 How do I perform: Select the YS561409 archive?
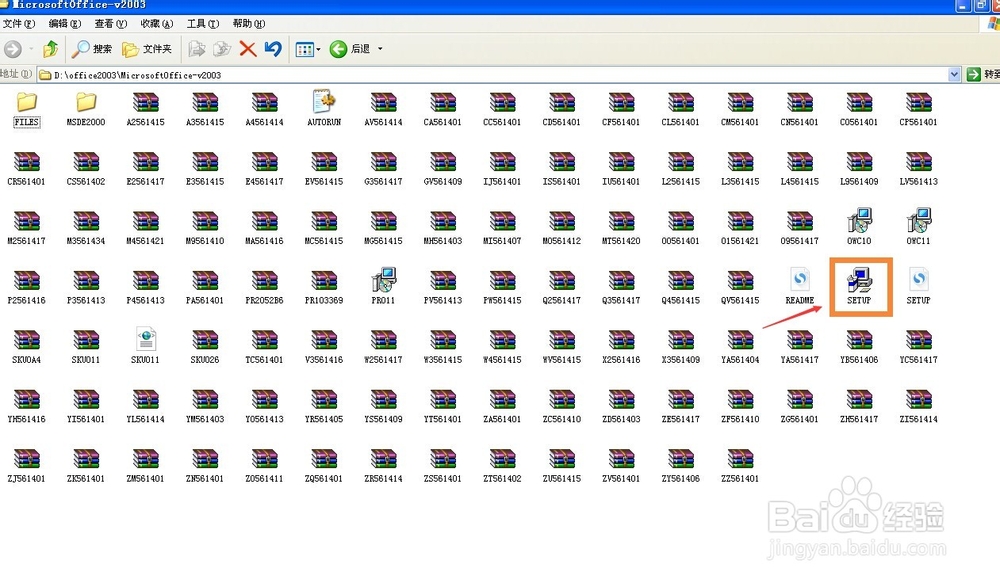tap(383, 406)
